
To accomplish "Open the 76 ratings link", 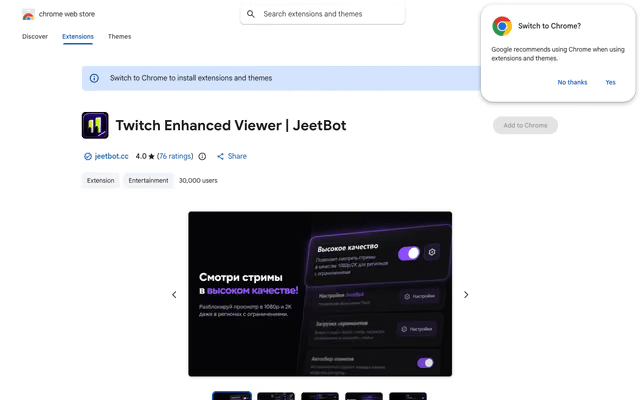I will tap(175, 156).
